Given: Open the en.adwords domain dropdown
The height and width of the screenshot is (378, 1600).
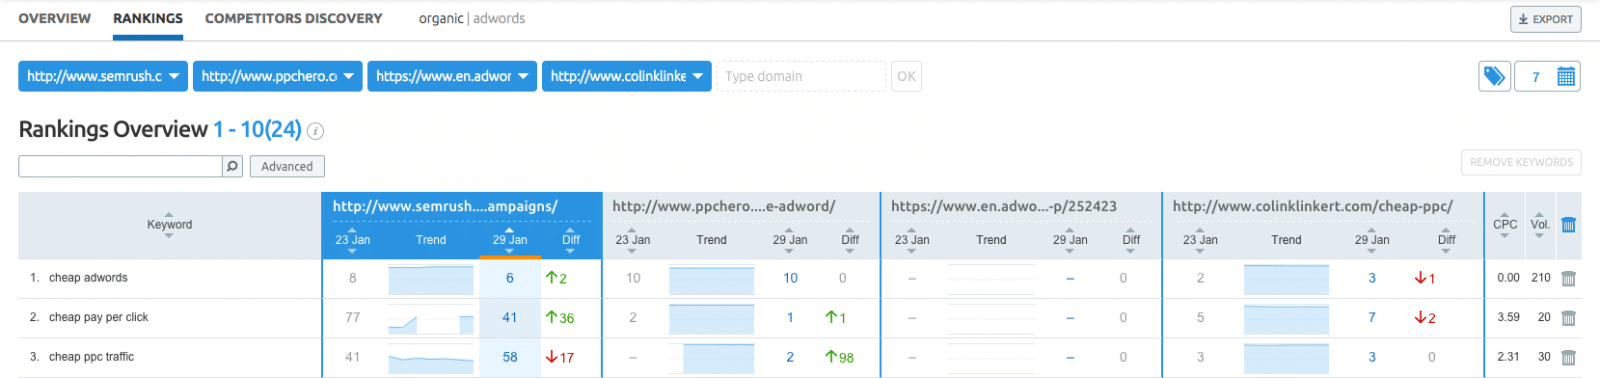Looking at the screenshot, I should 452,76.
